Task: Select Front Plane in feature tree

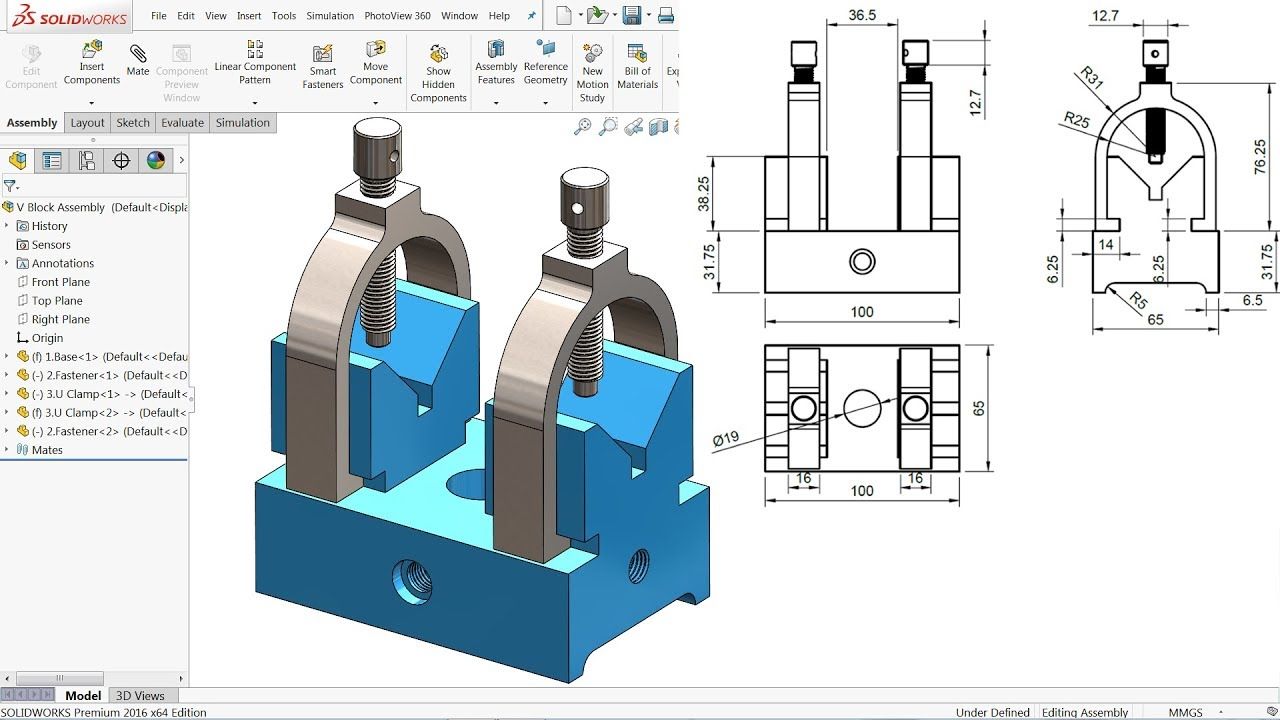Action: click(x=60, y=282)
